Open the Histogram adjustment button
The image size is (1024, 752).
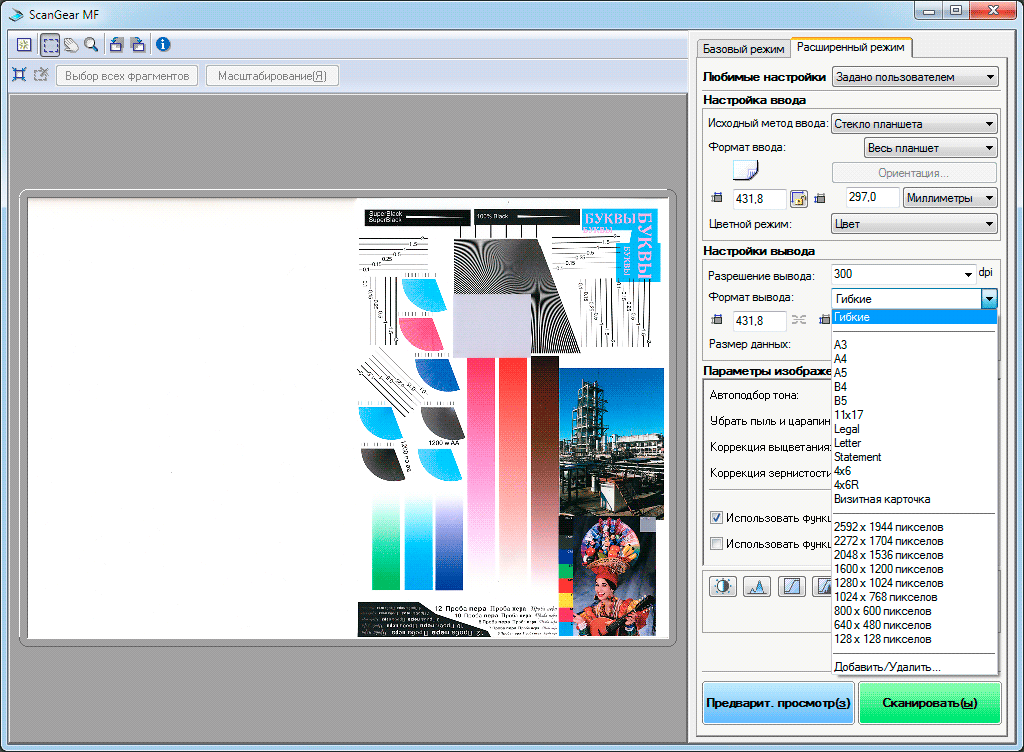click(x=757, y=587)
